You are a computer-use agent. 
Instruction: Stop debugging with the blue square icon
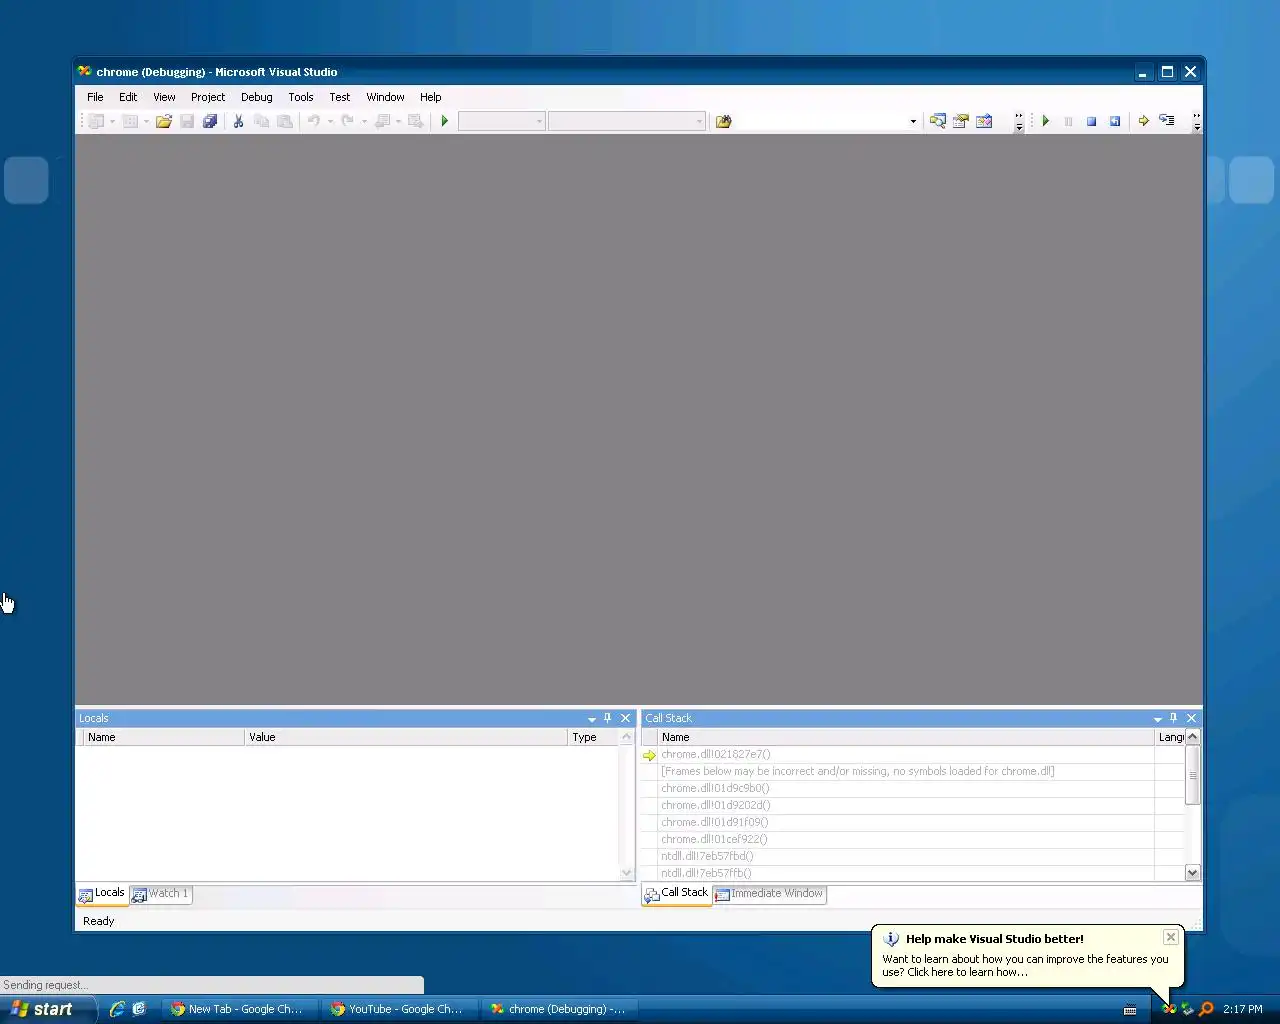[1091, 121]
